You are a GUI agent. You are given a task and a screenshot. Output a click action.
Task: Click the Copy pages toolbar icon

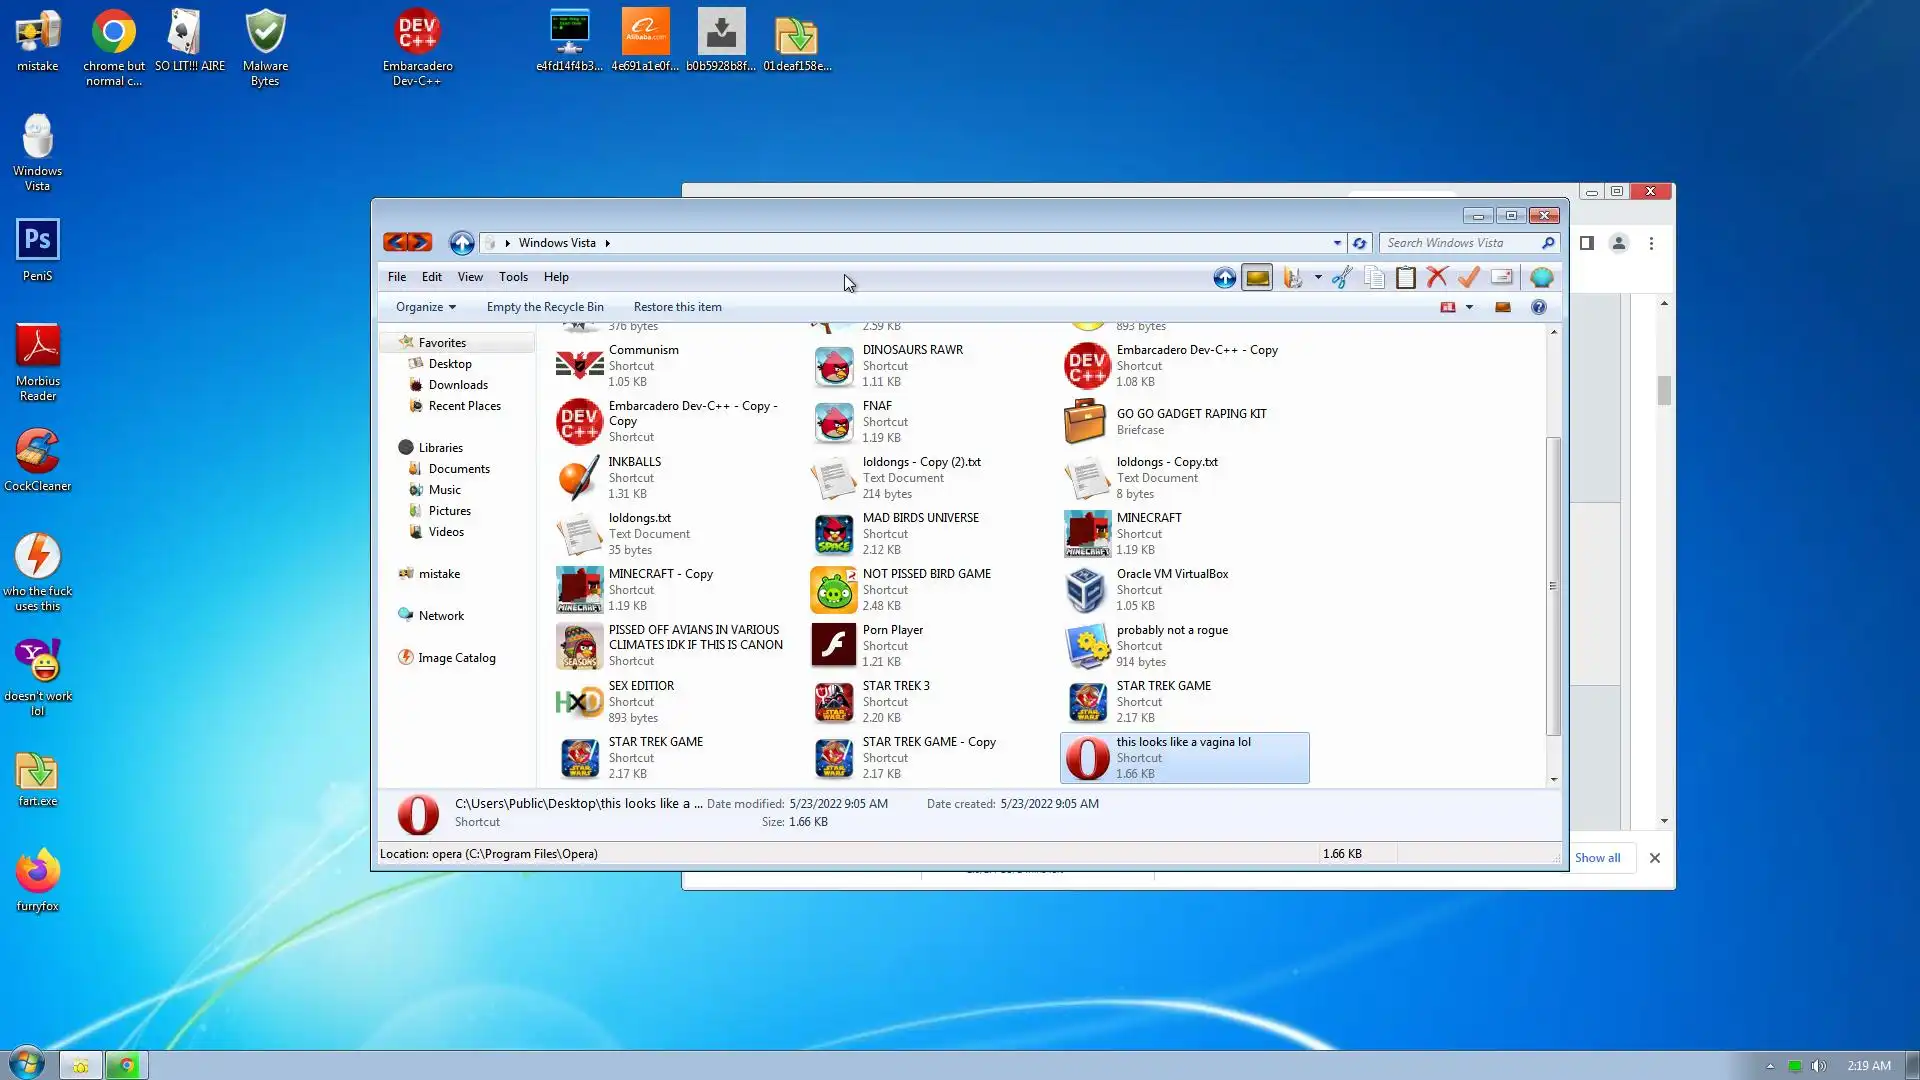coord(1374,278)
